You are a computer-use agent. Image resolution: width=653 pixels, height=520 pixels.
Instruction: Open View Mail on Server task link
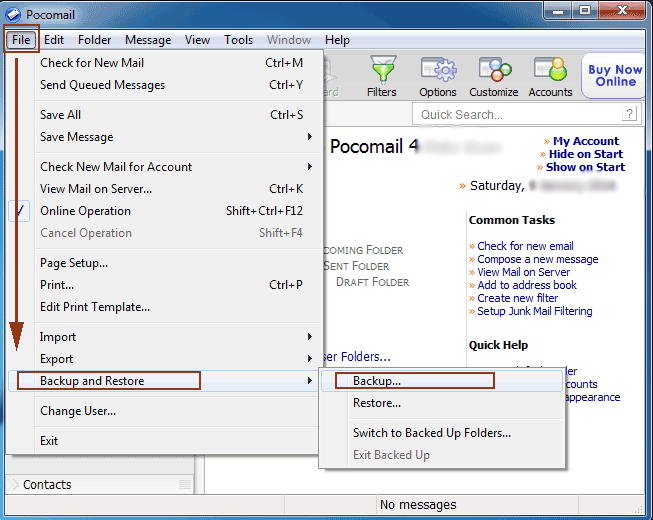[x=523, y=272]
